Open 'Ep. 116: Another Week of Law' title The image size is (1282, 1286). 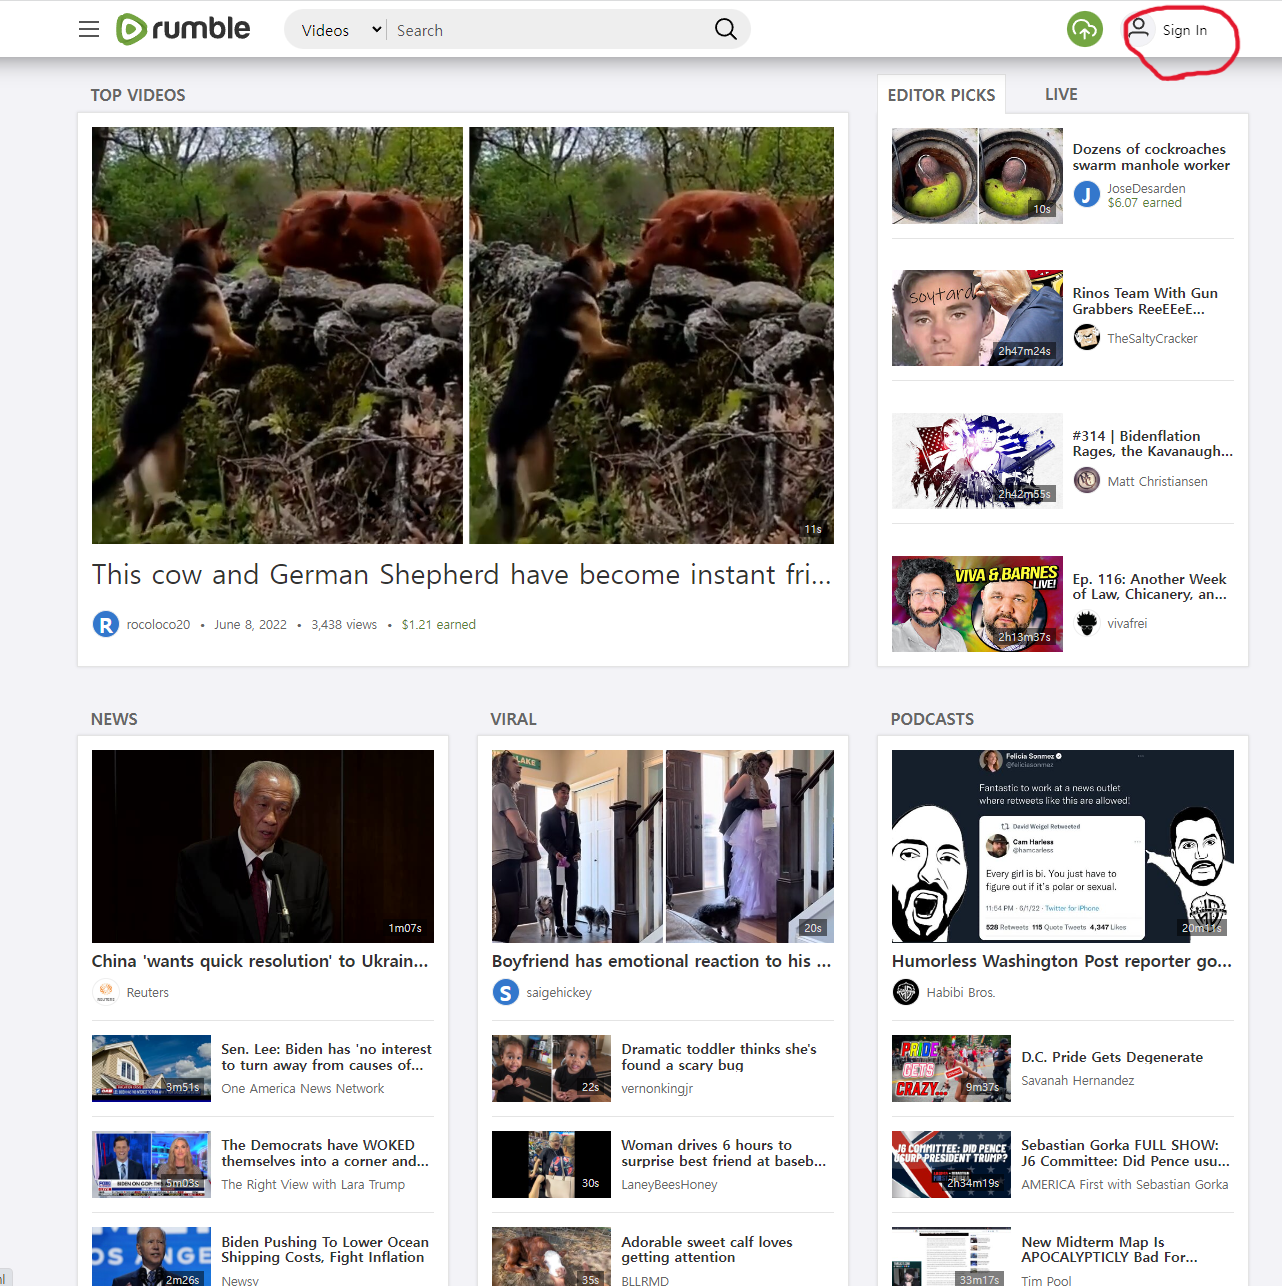pos(1150,586)
